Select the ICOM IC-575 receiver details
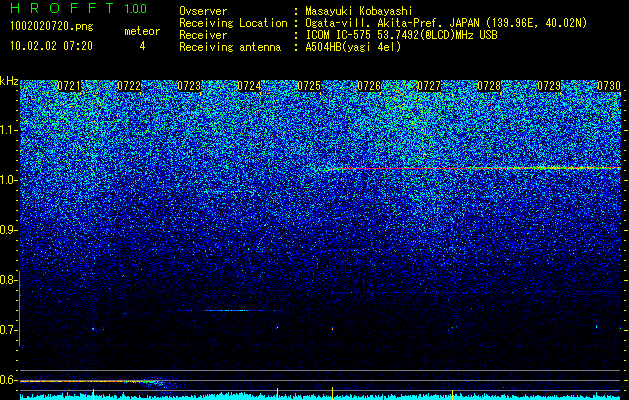 401,35
